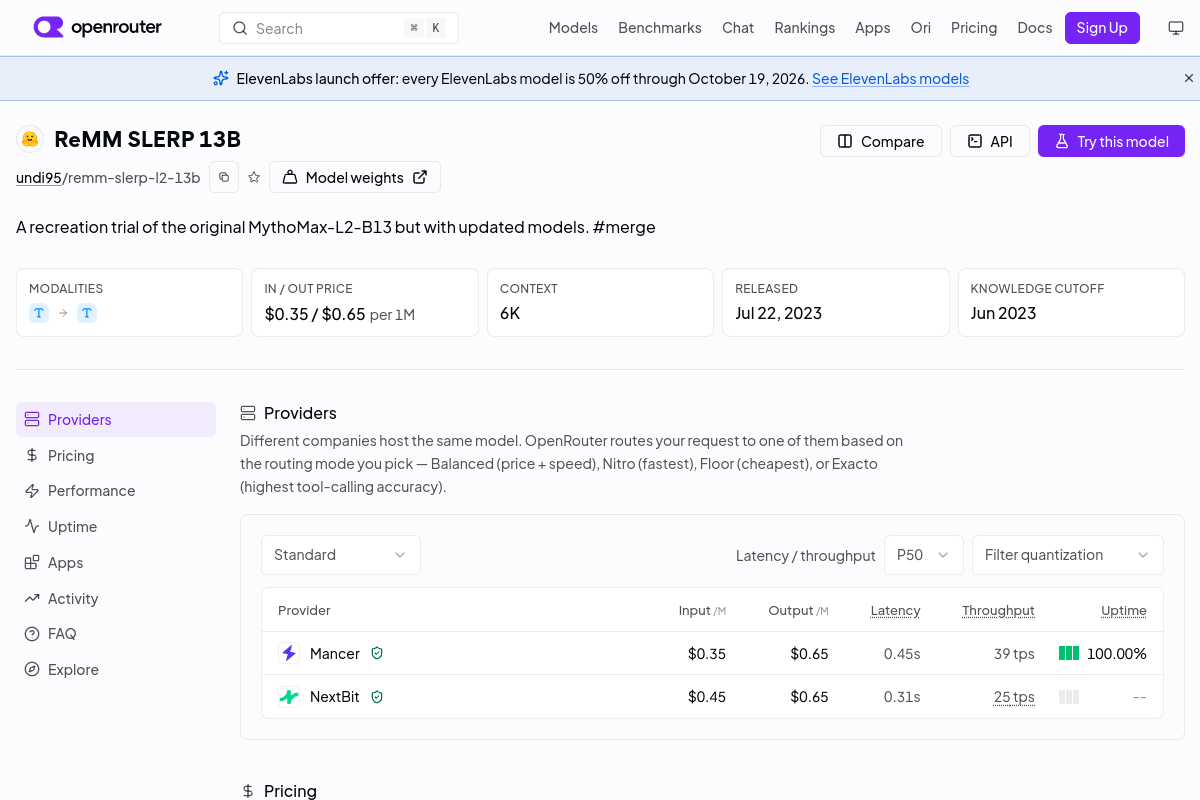The width and height of the screenshot is (1200, 800).
Task: Open the Standard routing dropdown
Action: (x=341, y=555)
